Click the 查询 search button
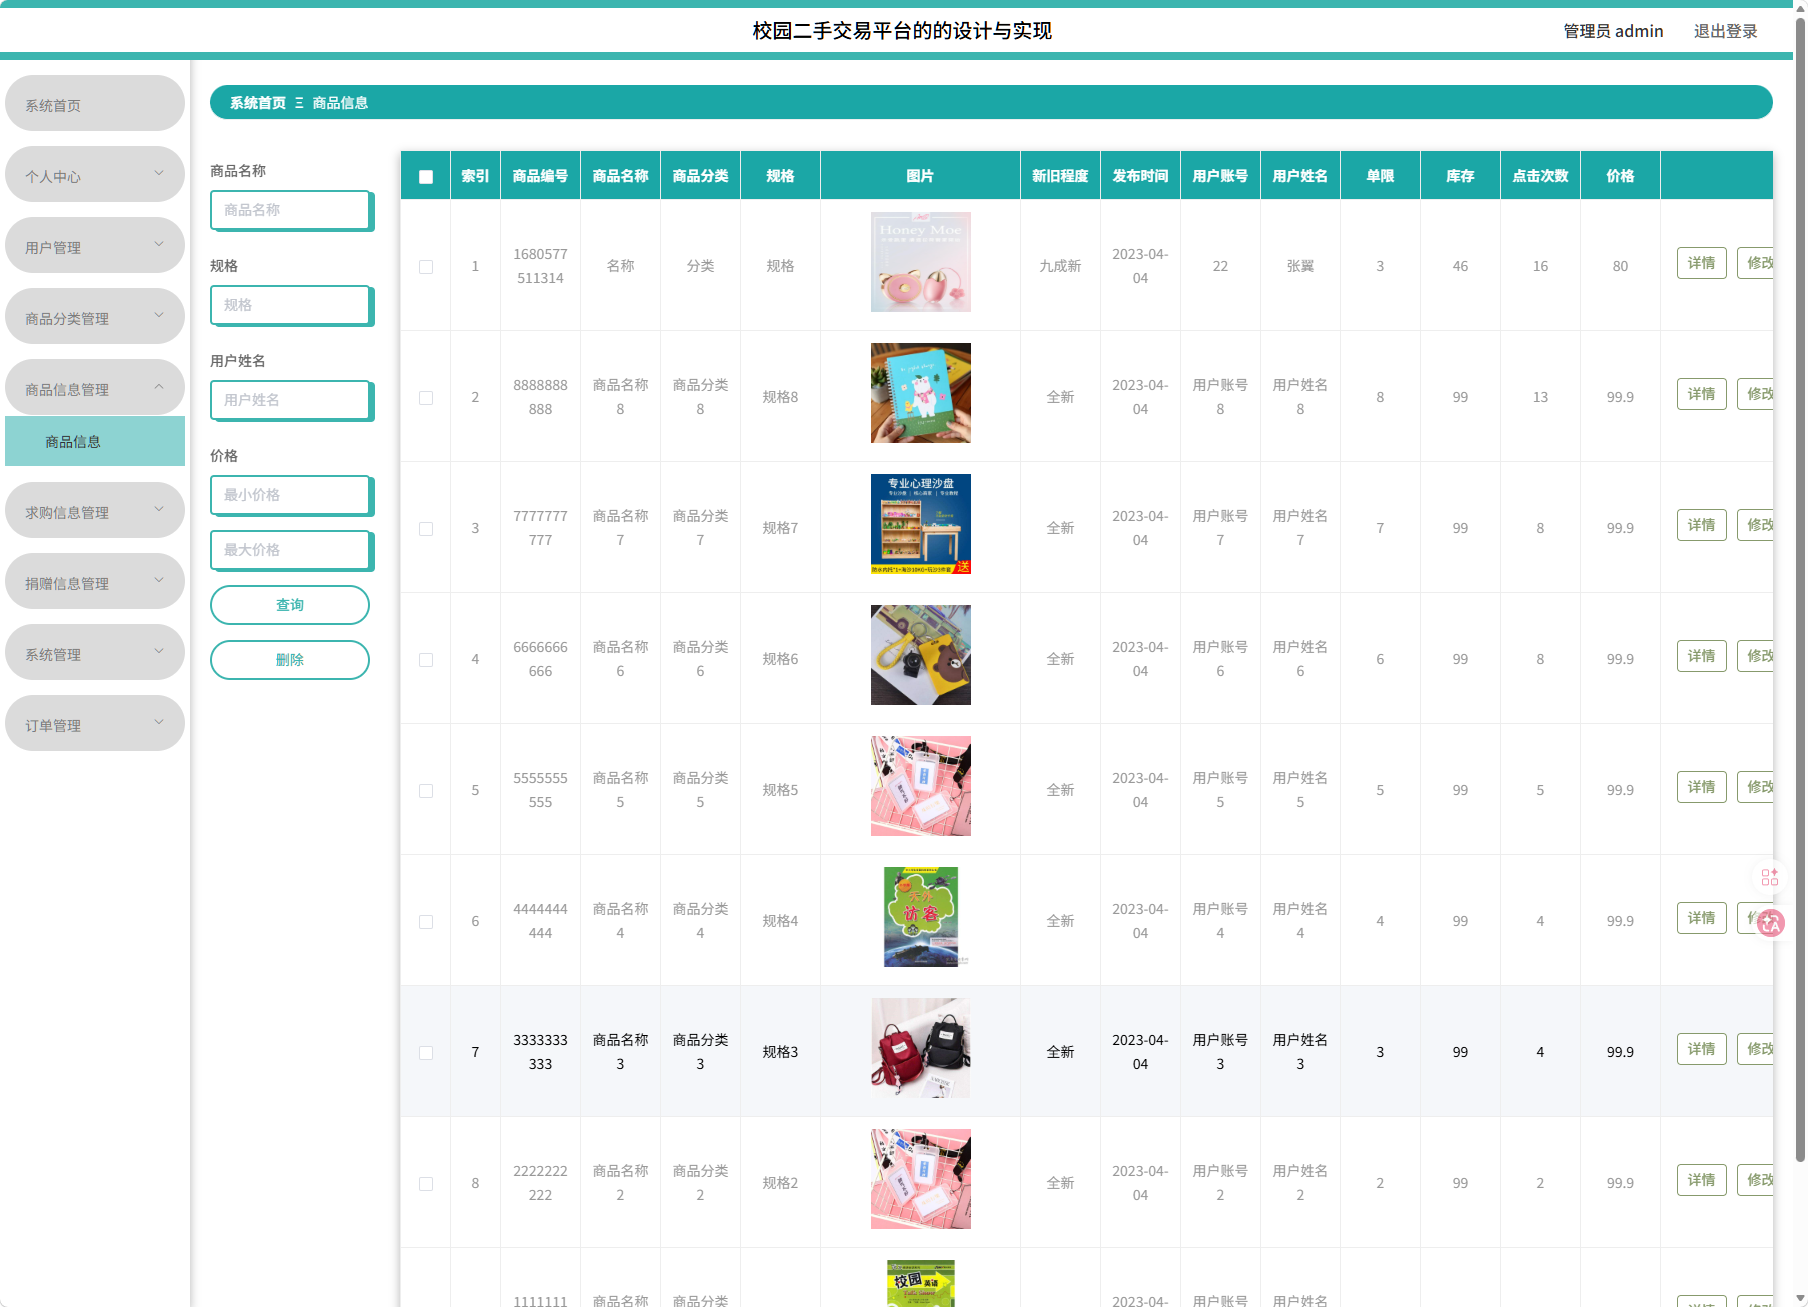The image size is (1808, 1307). [x=290, y=605]
